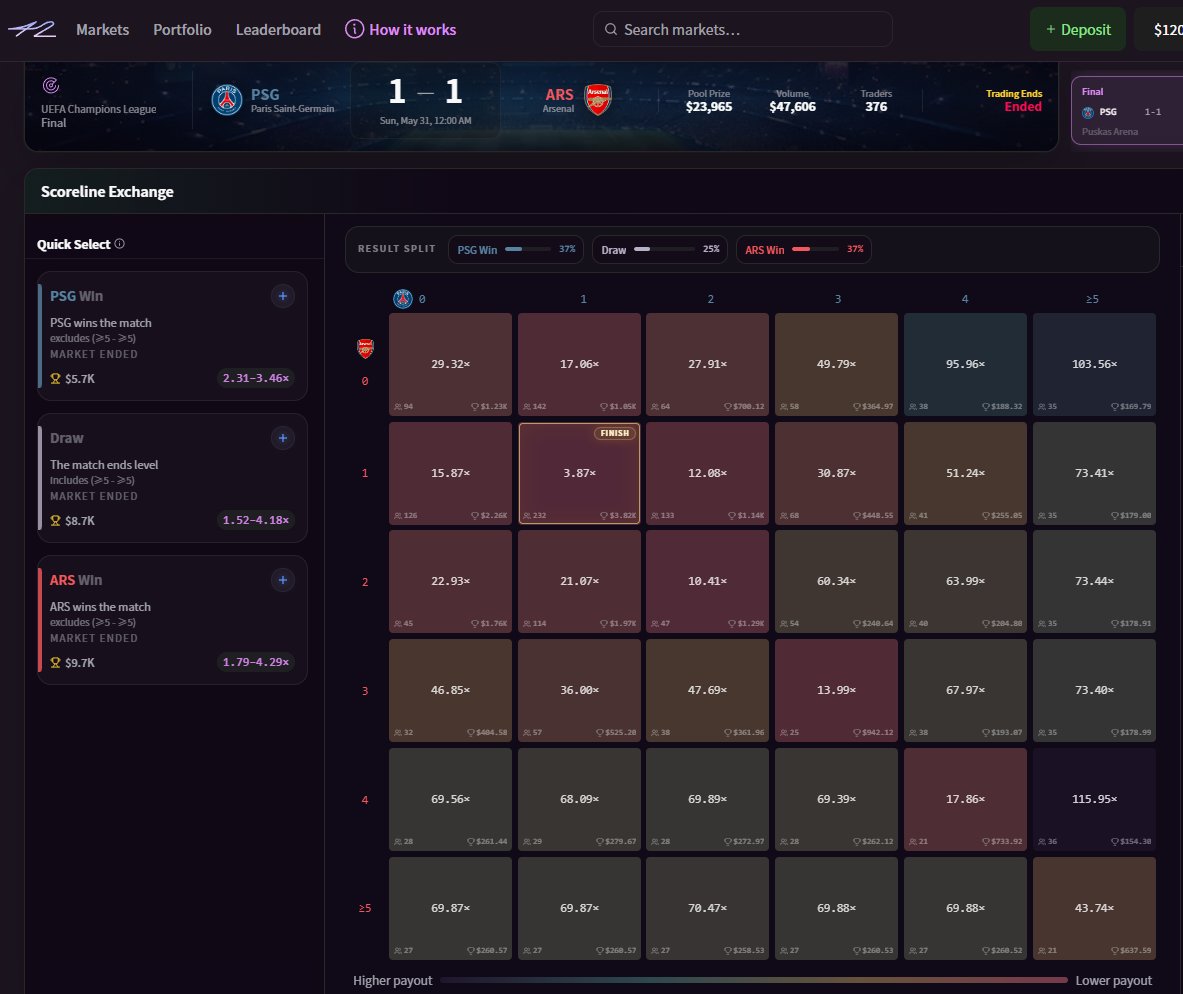Screen dimensions: 1183x994
Task: Open the Markets page
Action: (103, 29)
